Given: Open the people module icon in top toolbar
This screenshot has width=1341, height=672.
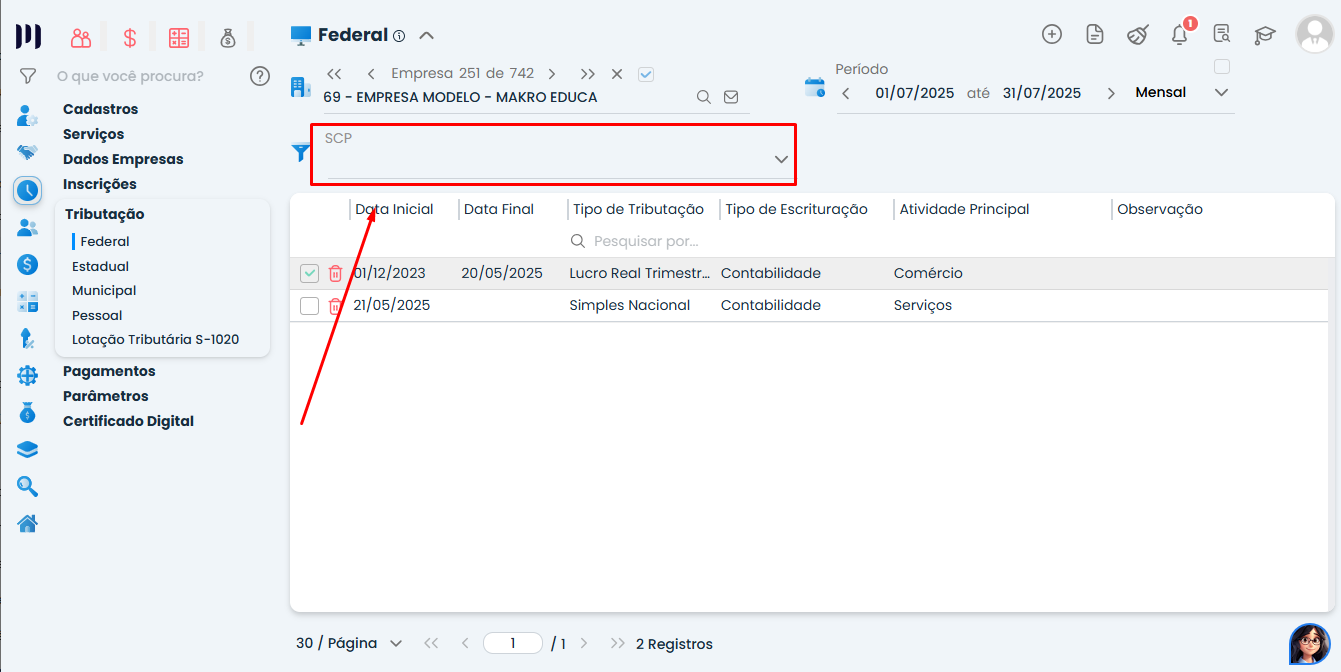Looking at the screenshot, I should tap(81, 38).
